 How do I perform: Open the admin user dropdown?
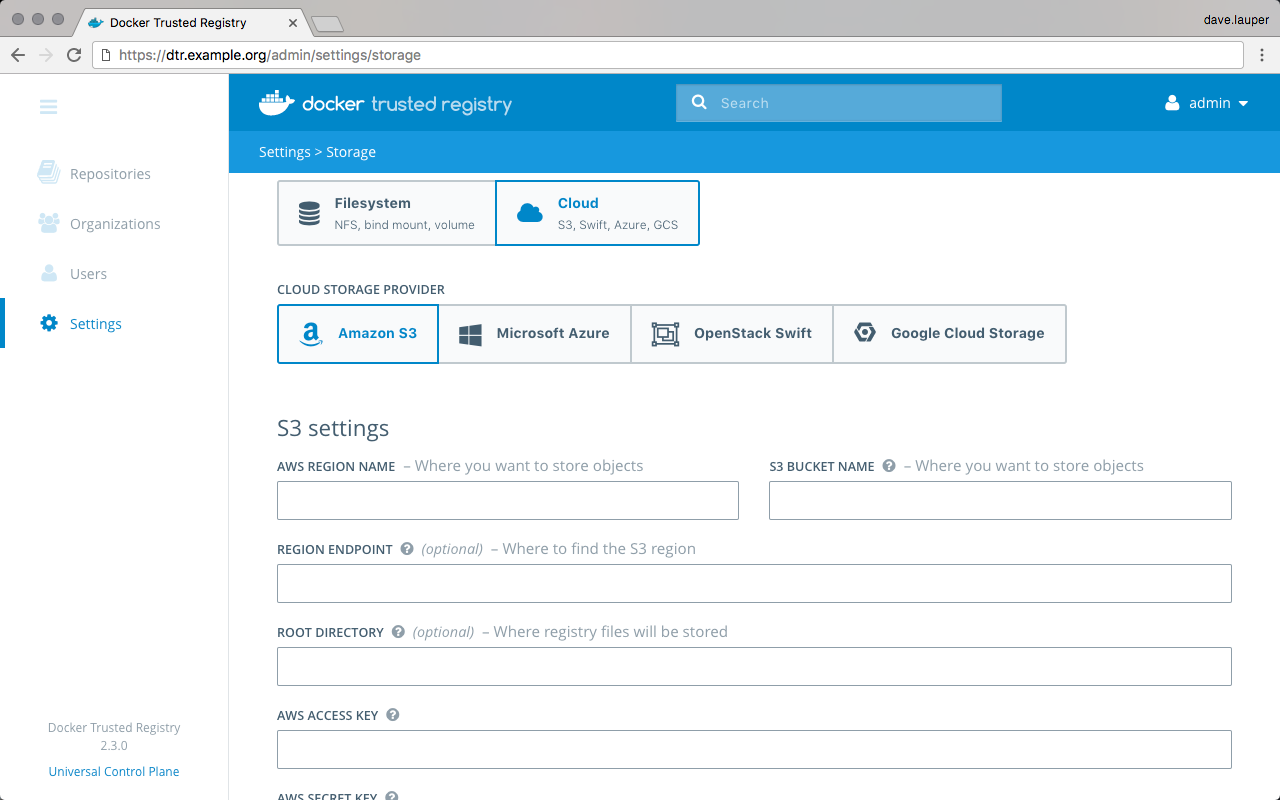(x=1207, y=103)
